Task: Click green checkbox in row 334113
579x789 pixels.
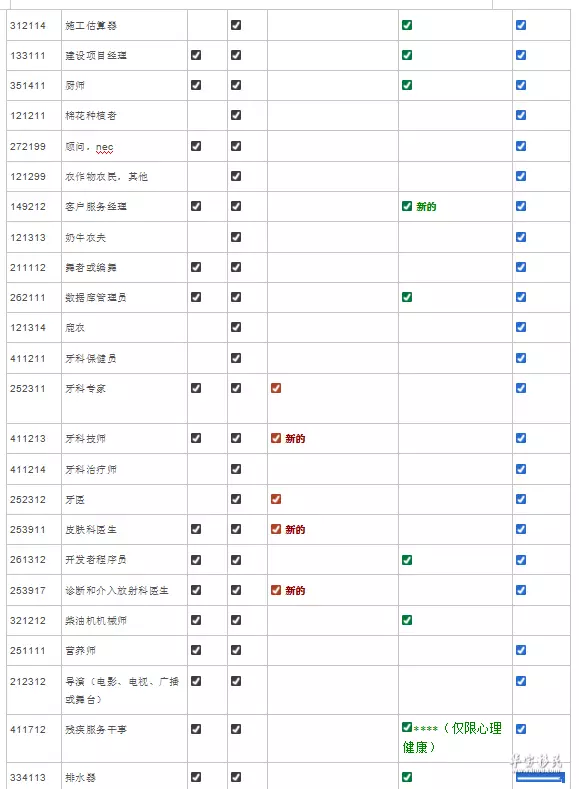Action: point(407,777)
